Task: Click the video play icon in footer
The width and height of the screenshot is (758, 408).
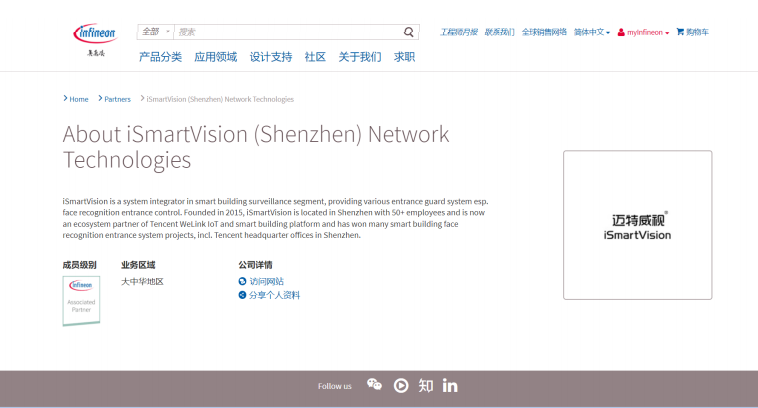Action: tap(401, 385)
